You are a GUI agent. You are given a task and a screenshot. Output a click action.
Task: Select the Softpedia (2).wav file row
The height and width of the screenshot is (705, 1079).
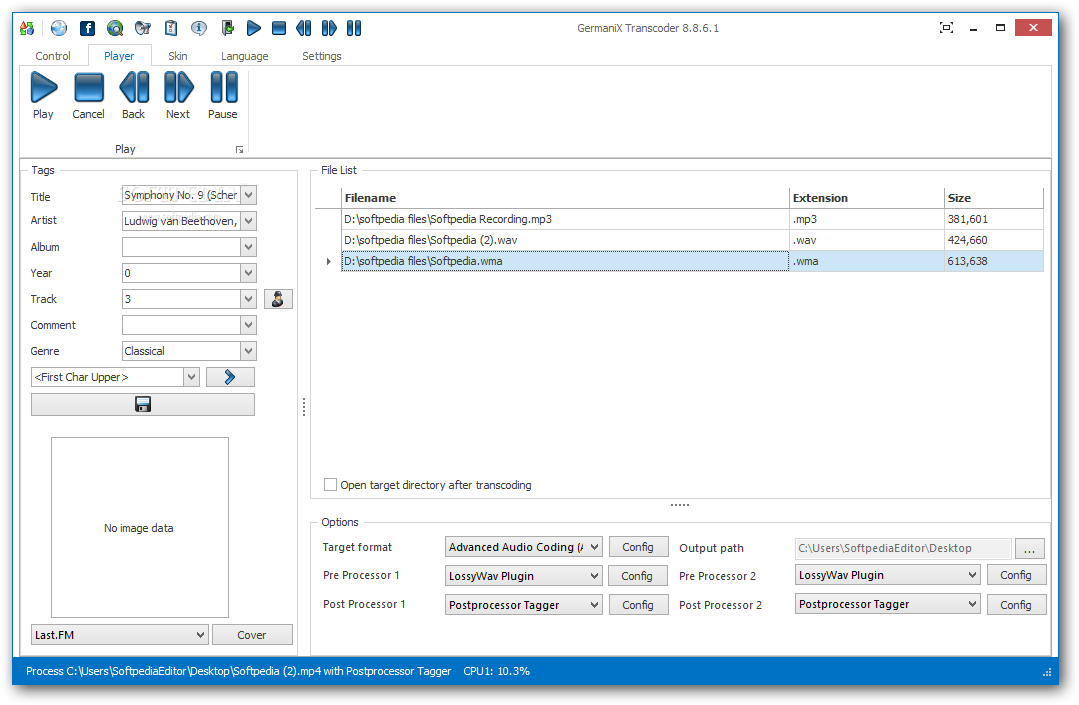tap(692, 240)
